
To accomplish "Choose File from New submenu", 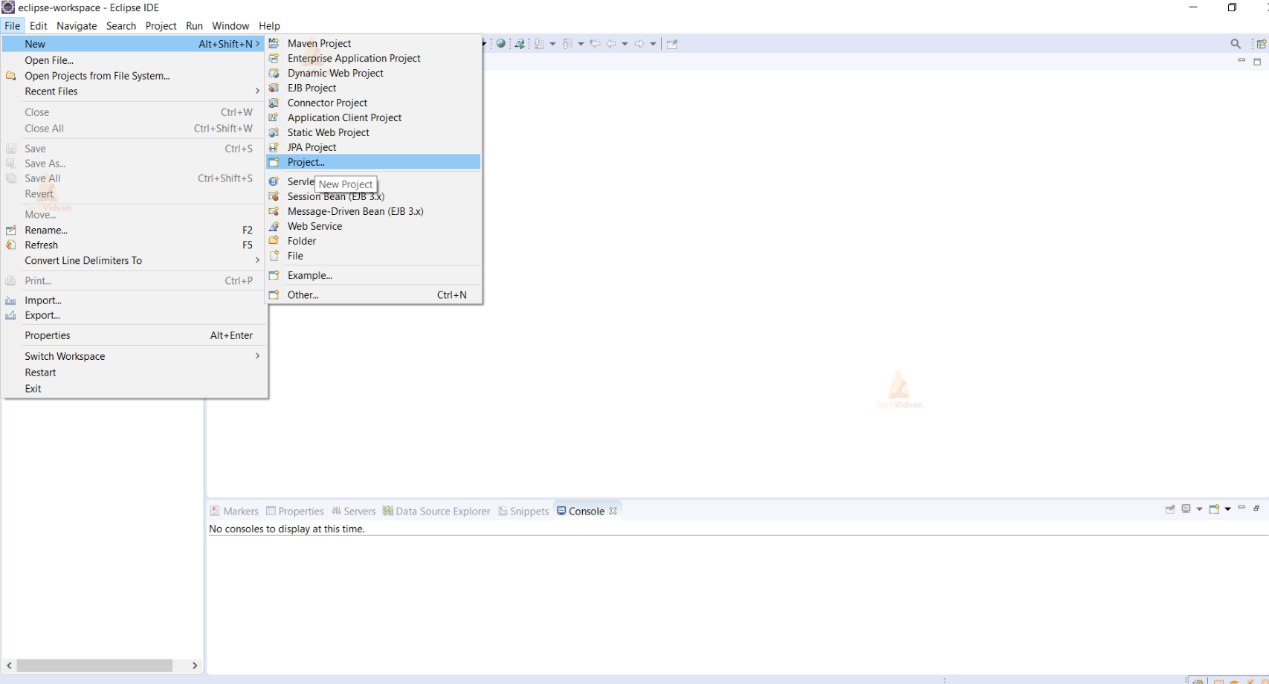I will [373, 256].
